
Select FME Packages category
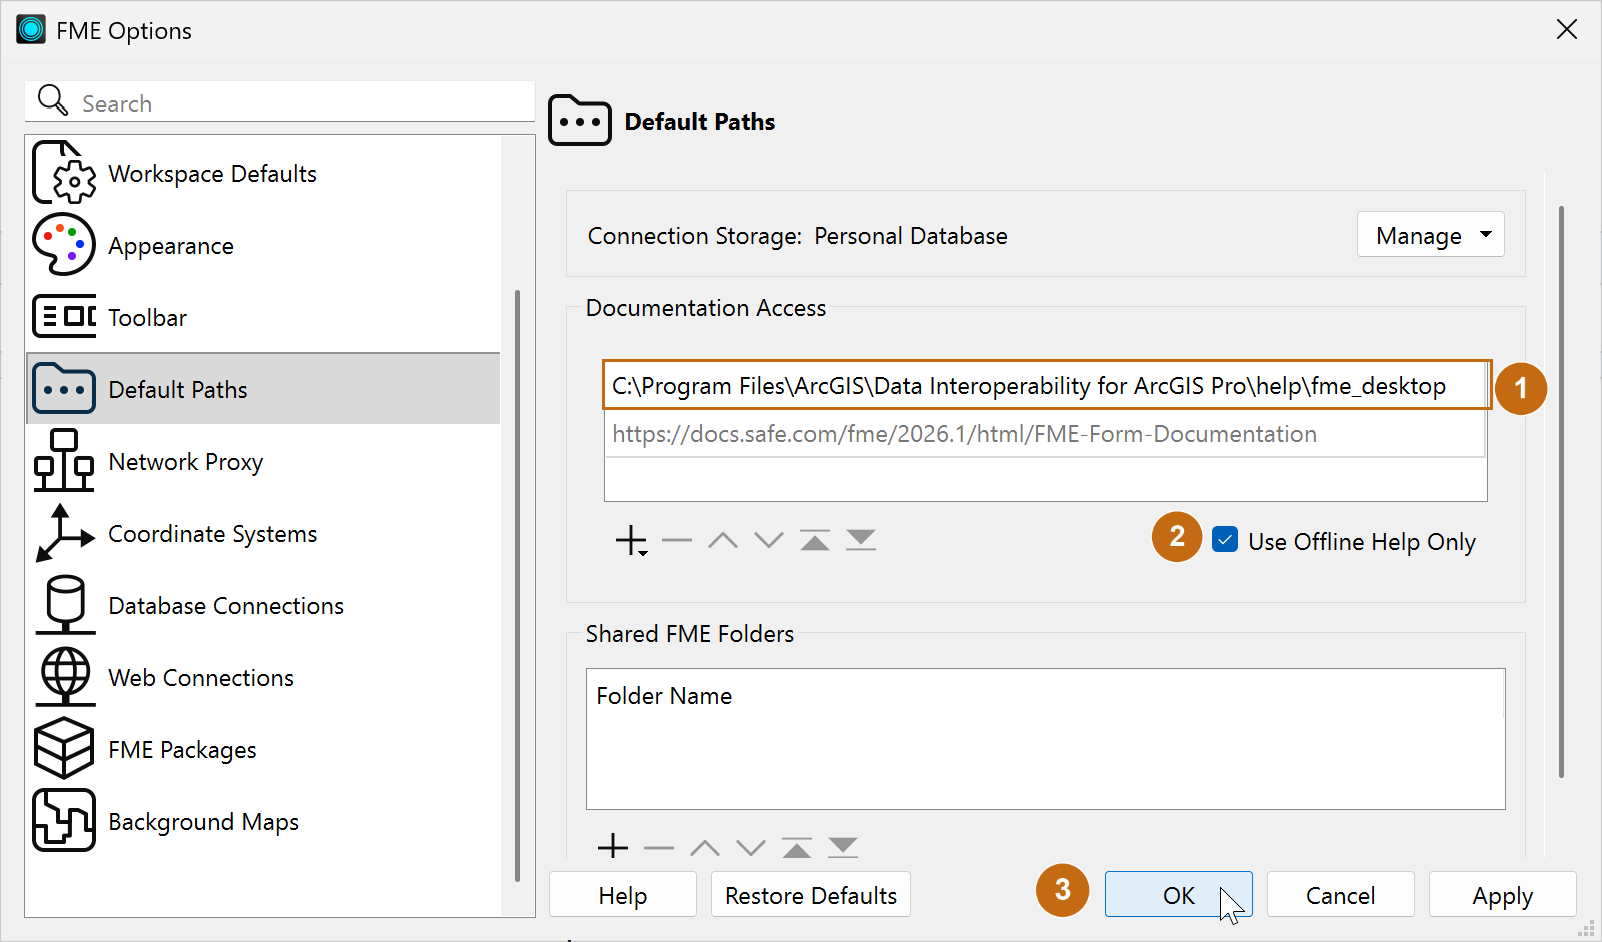[263, 749]
